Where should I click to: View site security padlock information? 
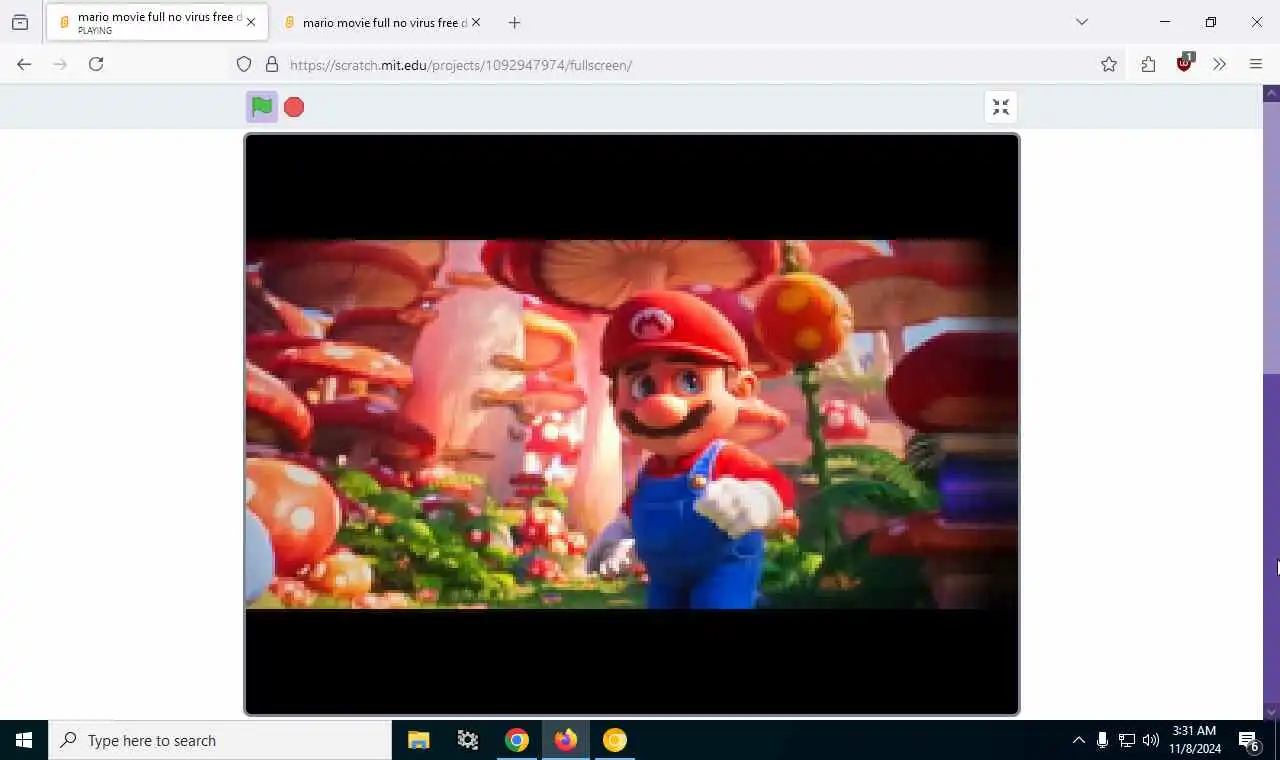[271, 64]
